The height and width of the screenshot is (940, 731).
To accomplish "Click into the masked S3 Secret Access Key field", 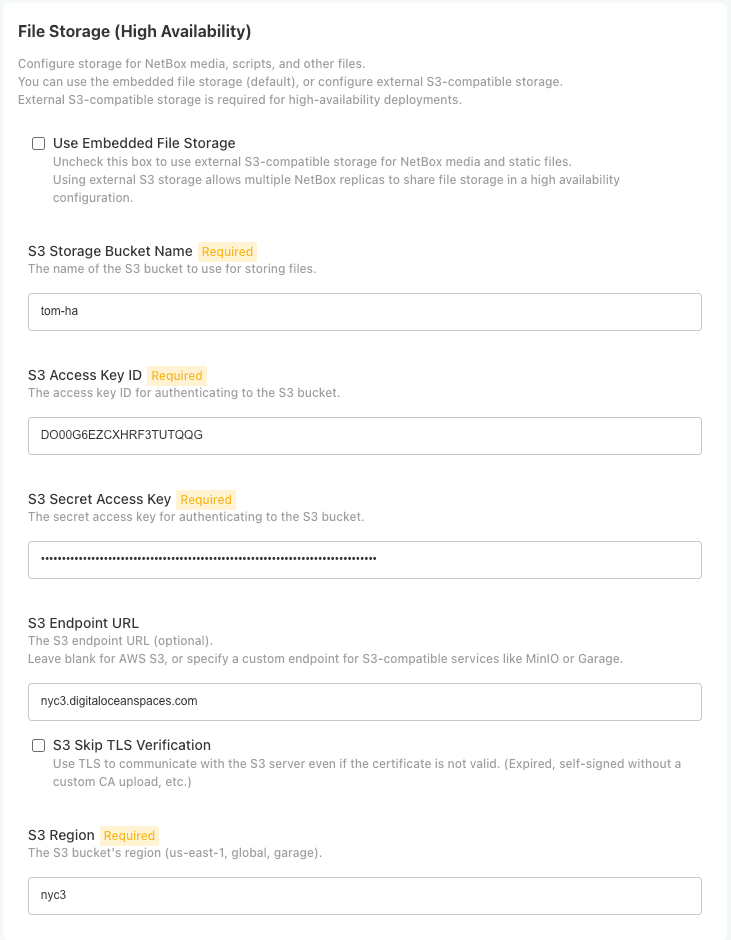I will tap(365, 559).
